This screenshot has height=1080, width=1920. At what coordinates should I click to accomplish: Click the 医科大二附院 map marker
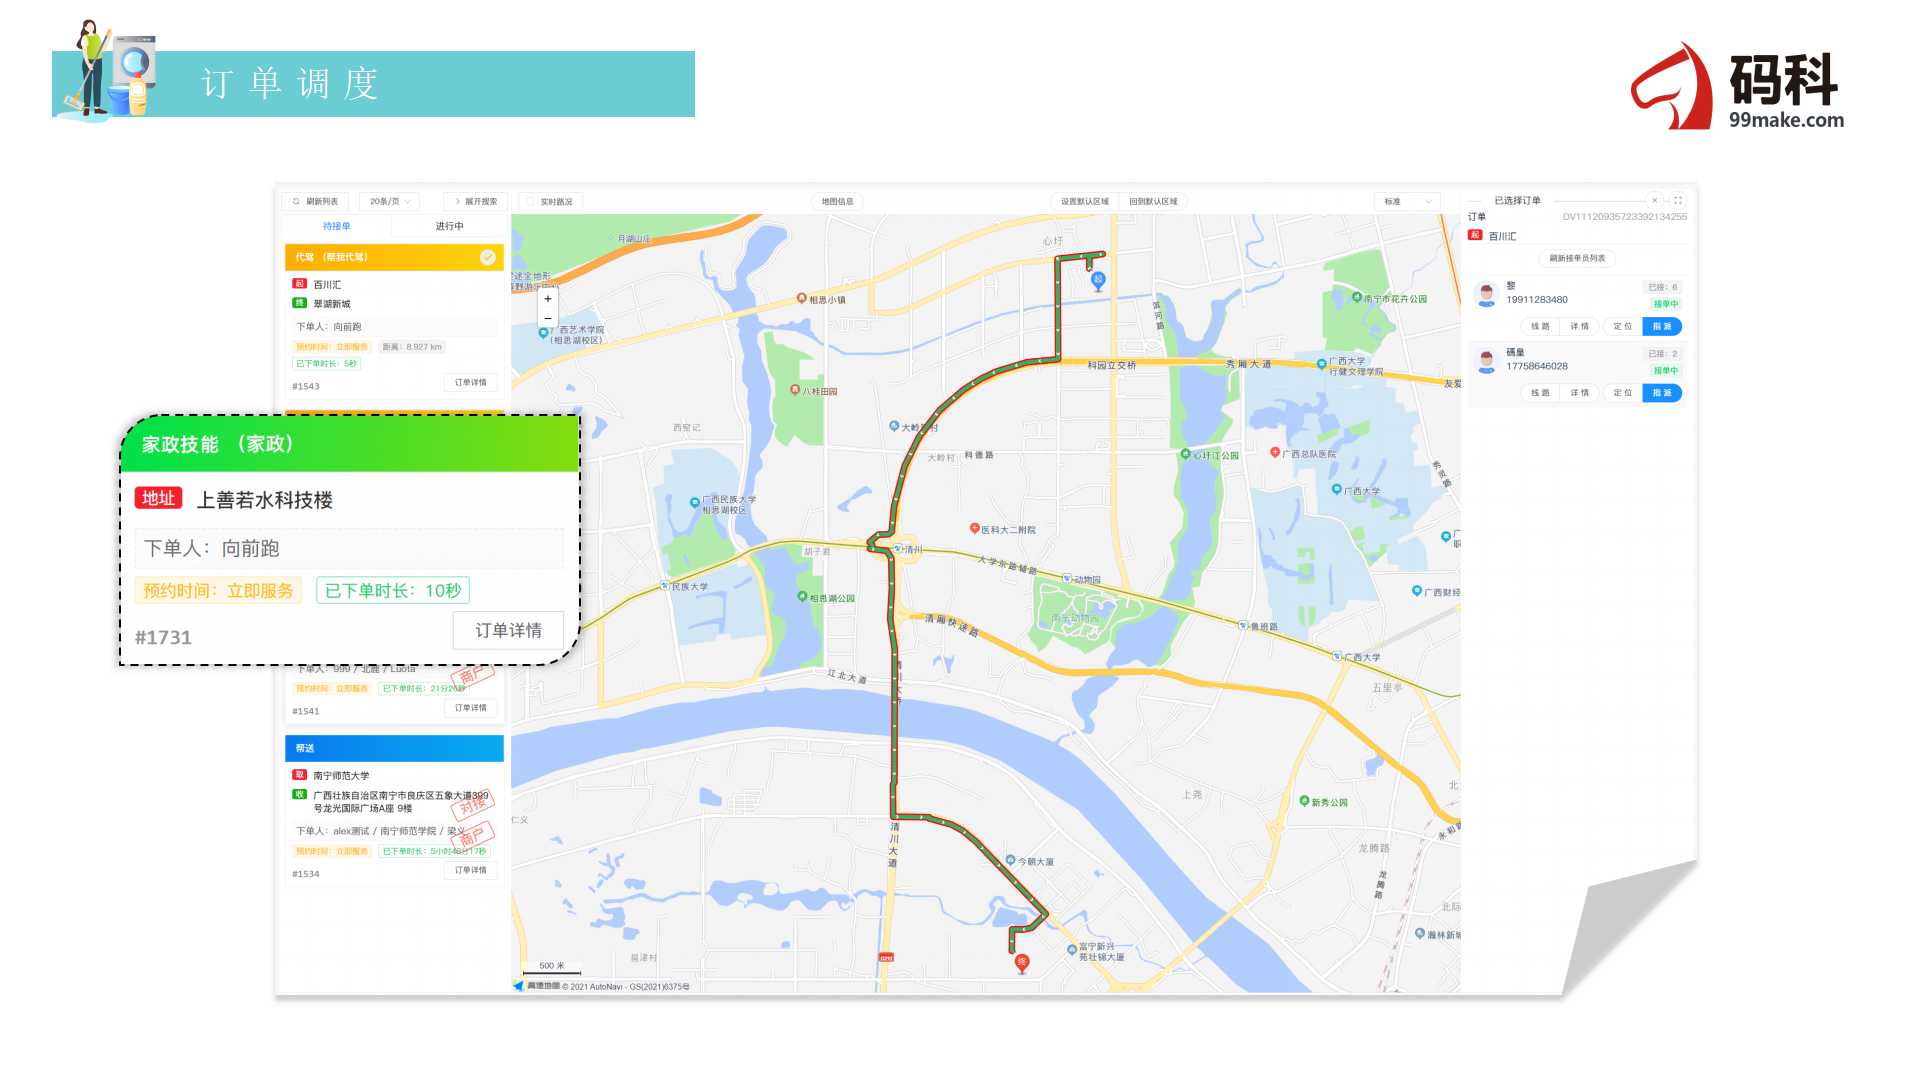pos(1002,529)
